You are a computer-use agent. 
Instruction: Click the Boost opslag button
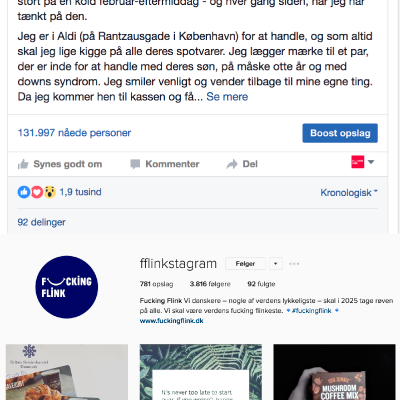pyautogui.click(x=340, y=133)
